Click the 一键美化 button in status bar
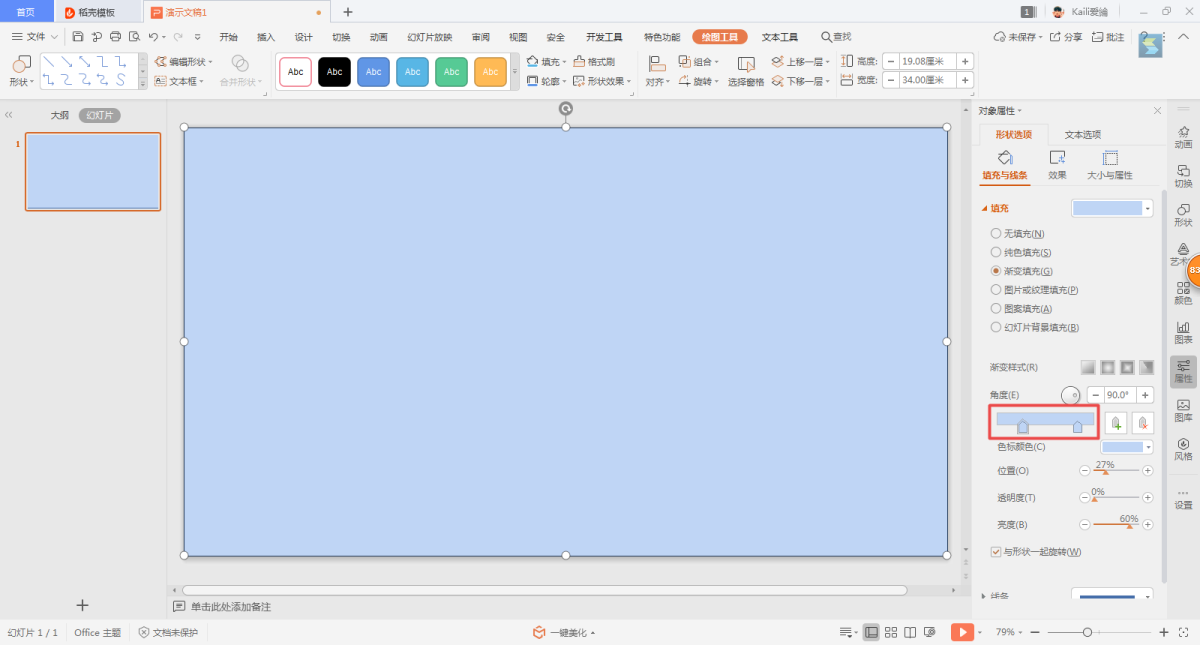 (565, 632)
